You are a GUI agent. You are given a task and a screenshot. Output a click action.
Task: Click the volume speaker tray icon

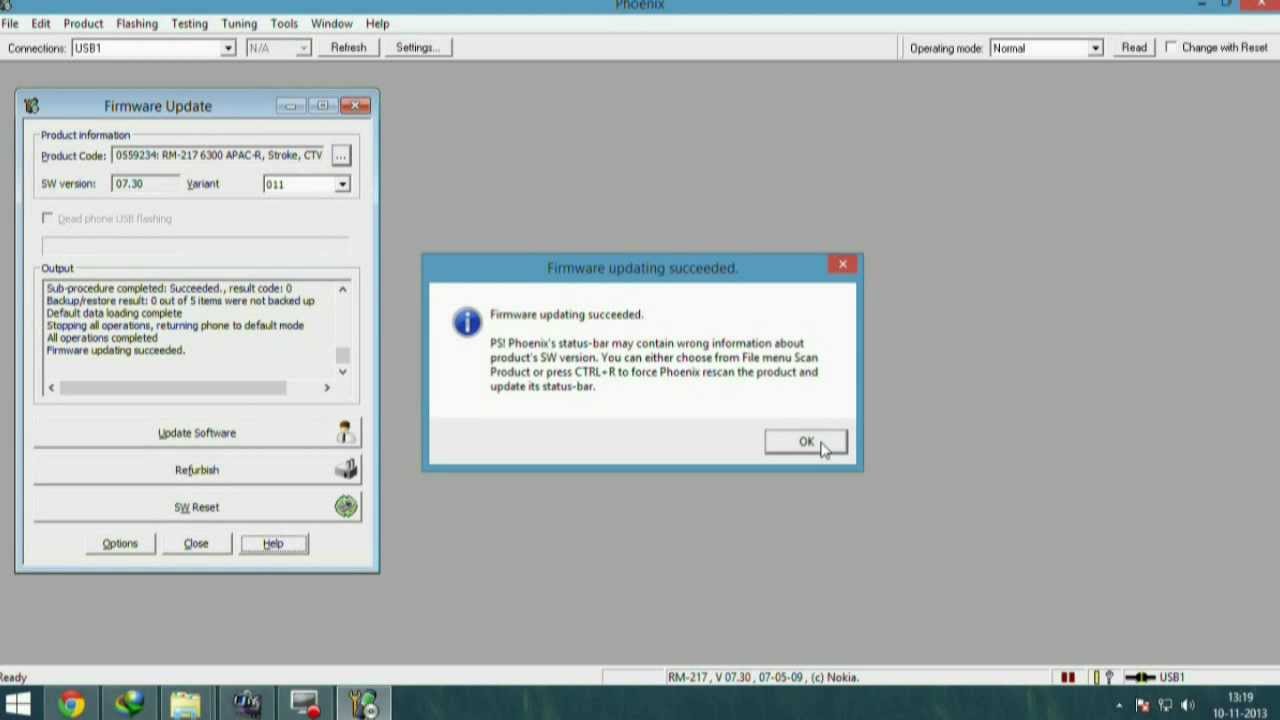[x=1188, y=706]
